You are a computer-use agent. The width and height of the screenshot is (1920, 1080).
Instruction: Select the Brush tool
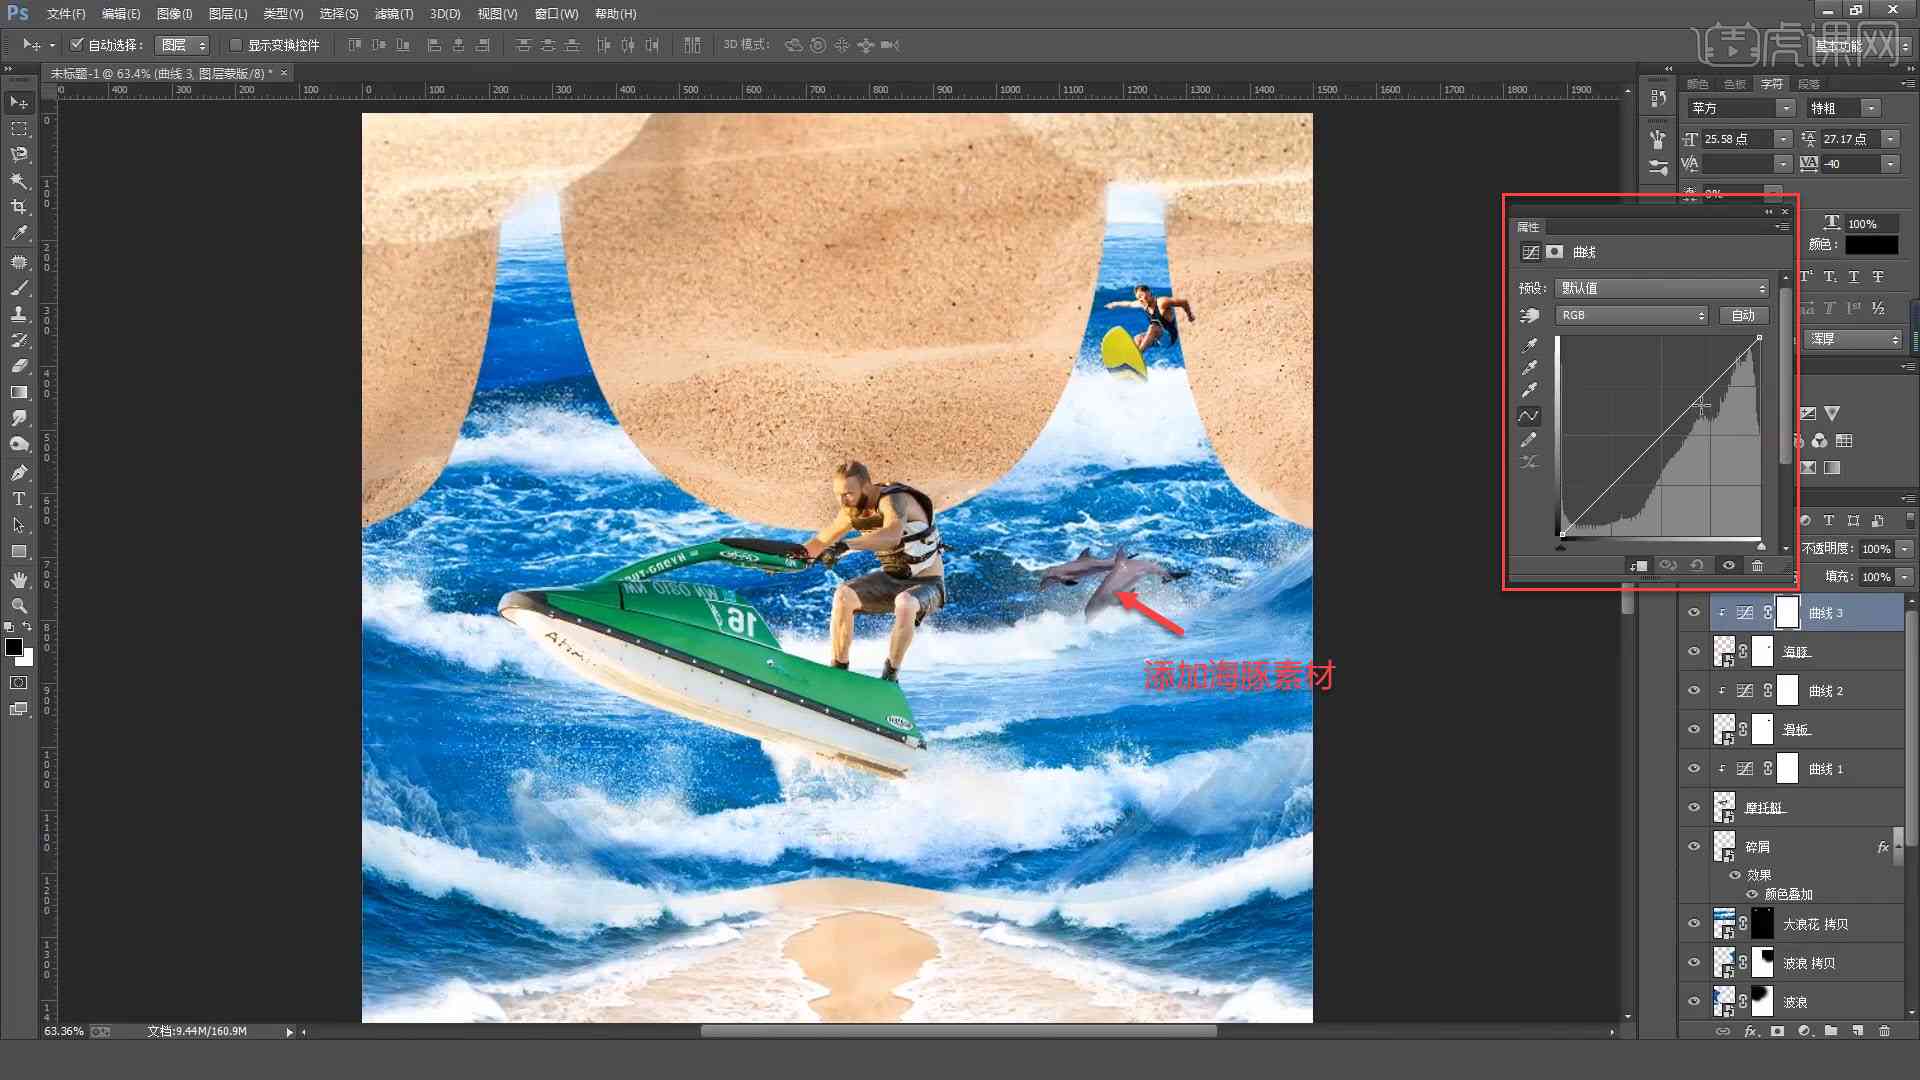click(19, 288)
